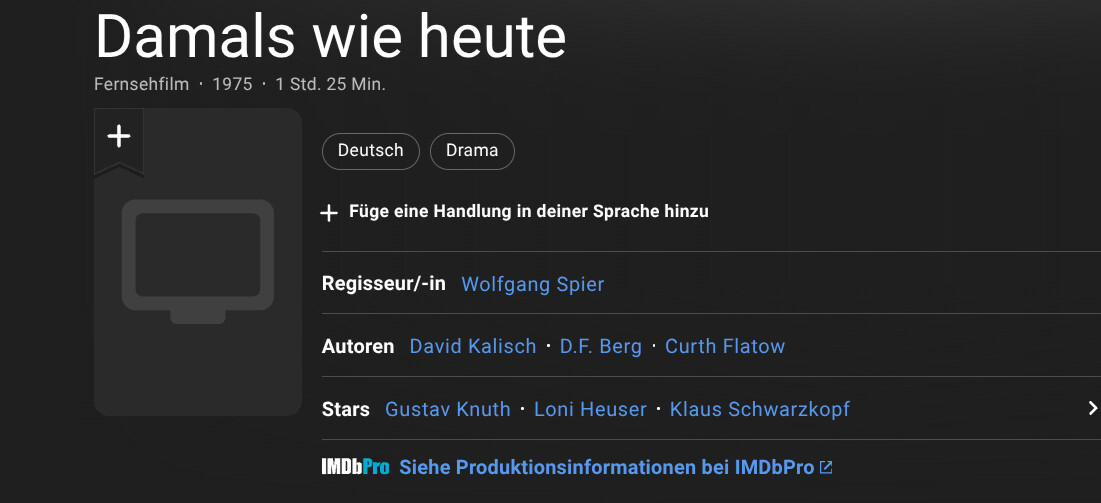Click the IMDbPro logo
The width and height of the screenshot is (1101, 503).
click(355, 467)
